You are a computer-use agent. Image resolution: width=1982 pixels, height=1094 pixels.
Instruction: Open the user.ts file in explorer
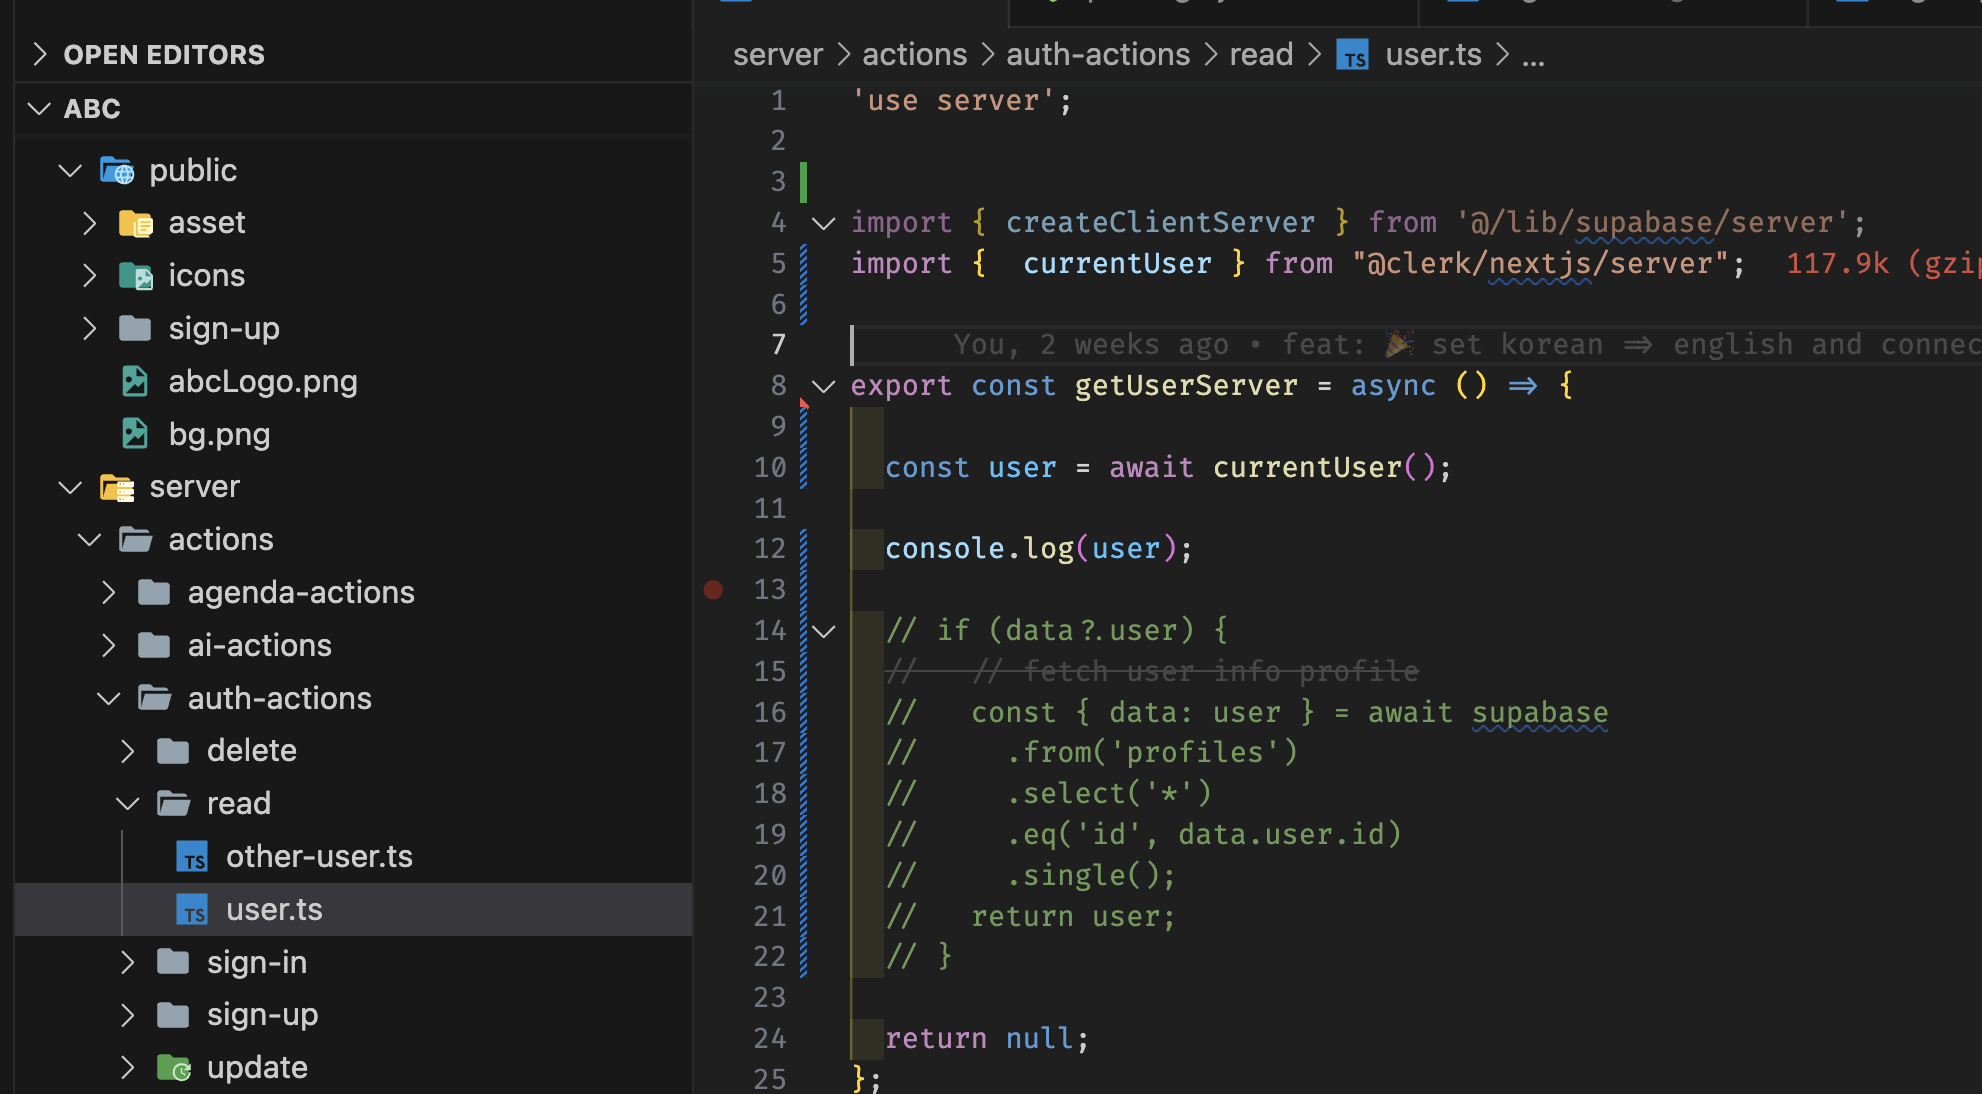(x=273, y=910)
